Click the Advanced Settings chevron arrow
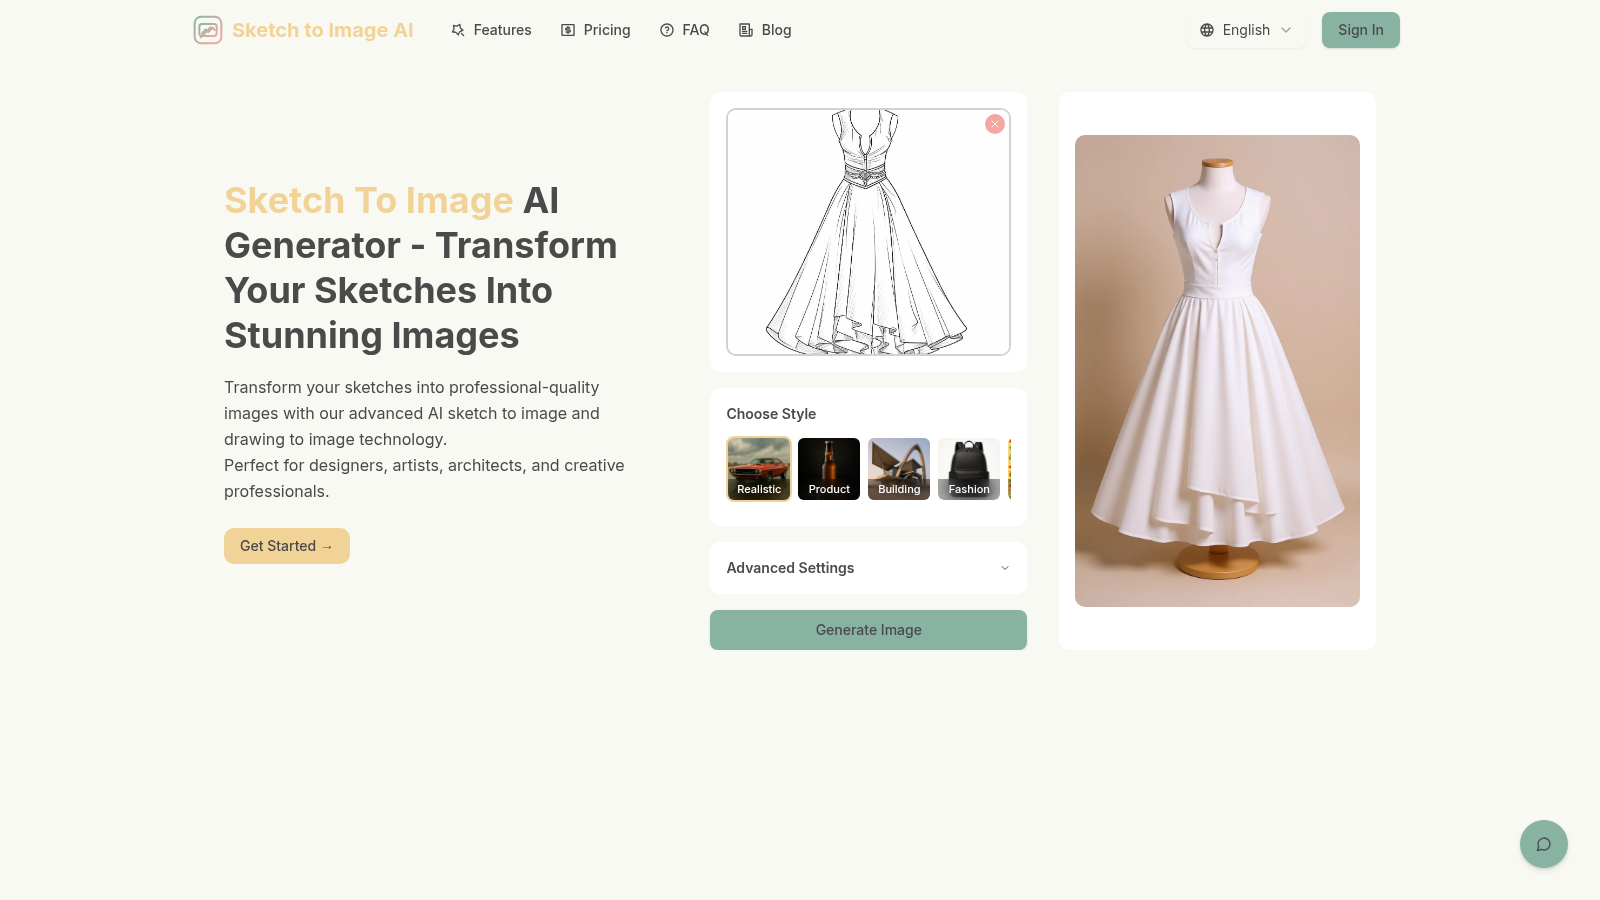The image size is (1600, 900). tap(1005, 568)
